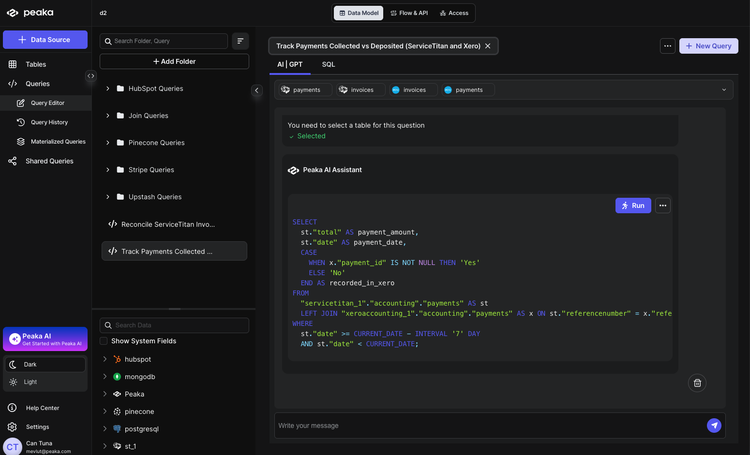Click the send message arrow icon

[714, 425]
